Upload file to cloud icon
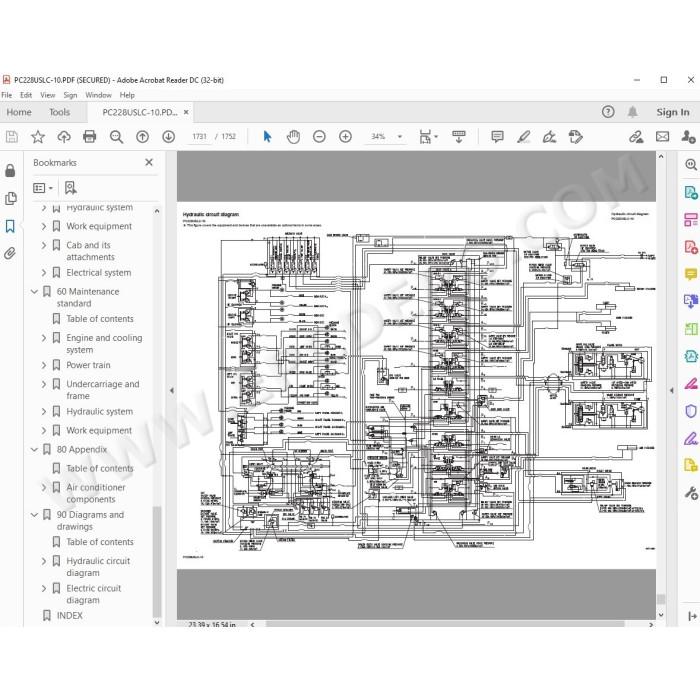Viewport: 700px width, 700px height. [x=64, y=137]
